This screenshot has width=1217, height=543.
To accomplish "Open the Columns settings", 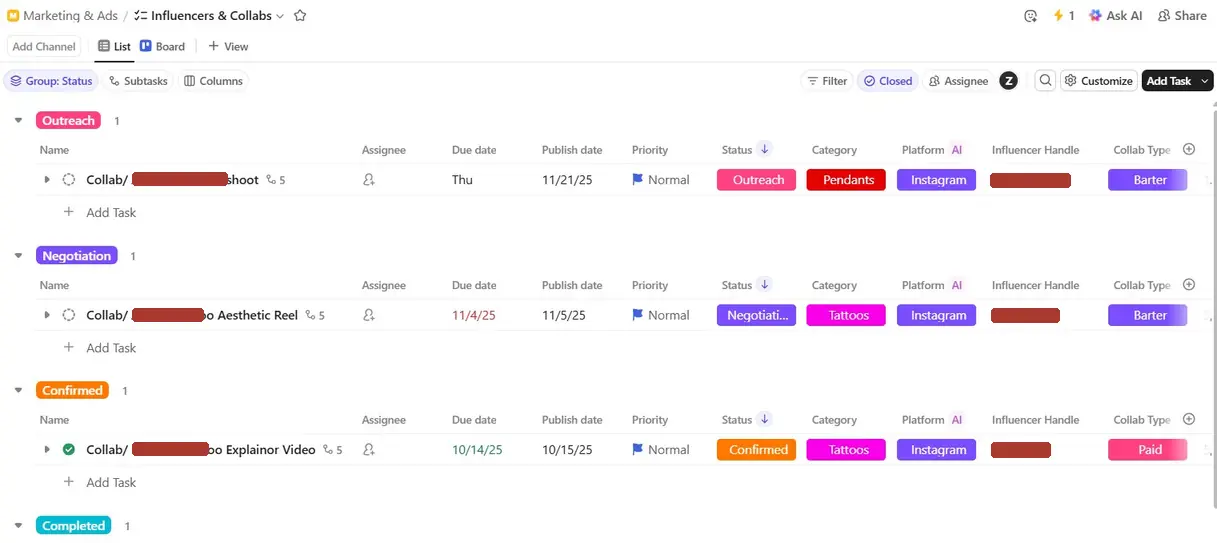I will point(214,81).
